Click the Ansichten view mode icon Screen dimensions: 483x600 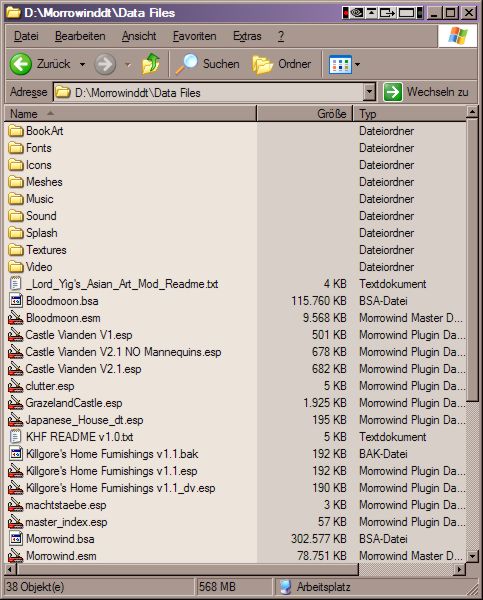click(340, 64)
